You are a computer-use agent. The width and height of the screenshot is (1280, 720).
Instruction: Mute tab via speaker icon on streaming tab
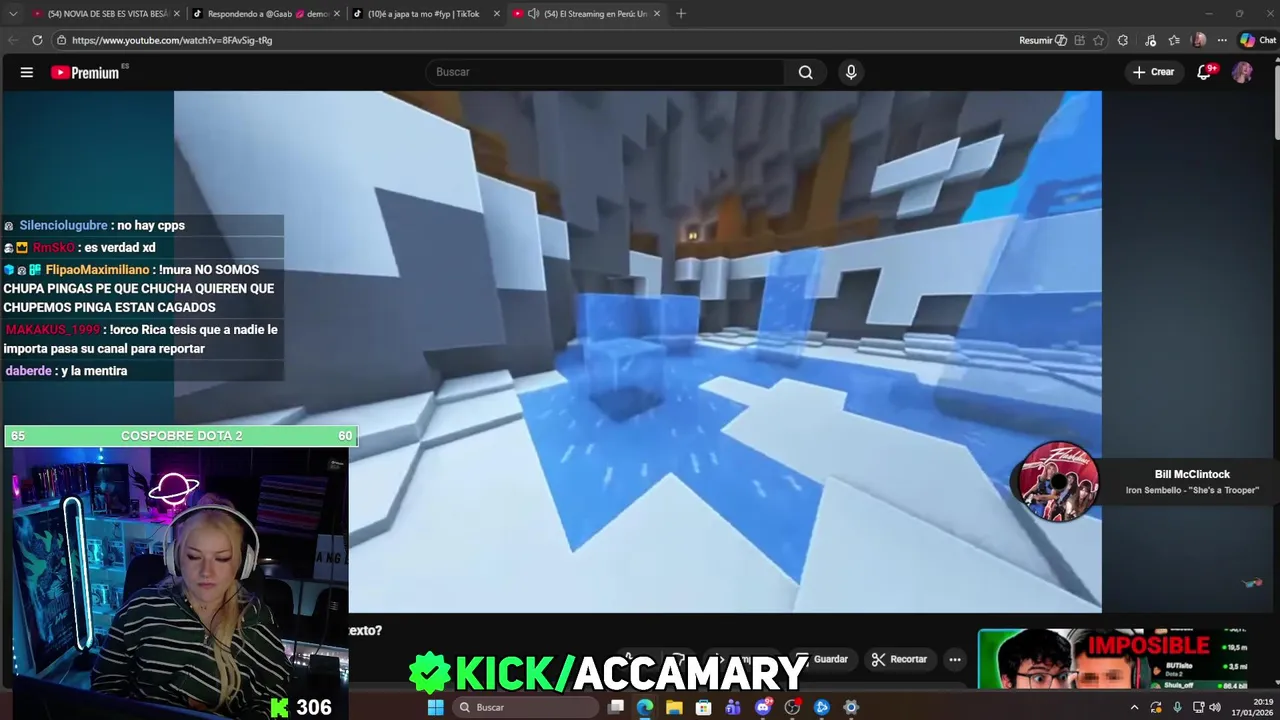click(533, 14)
